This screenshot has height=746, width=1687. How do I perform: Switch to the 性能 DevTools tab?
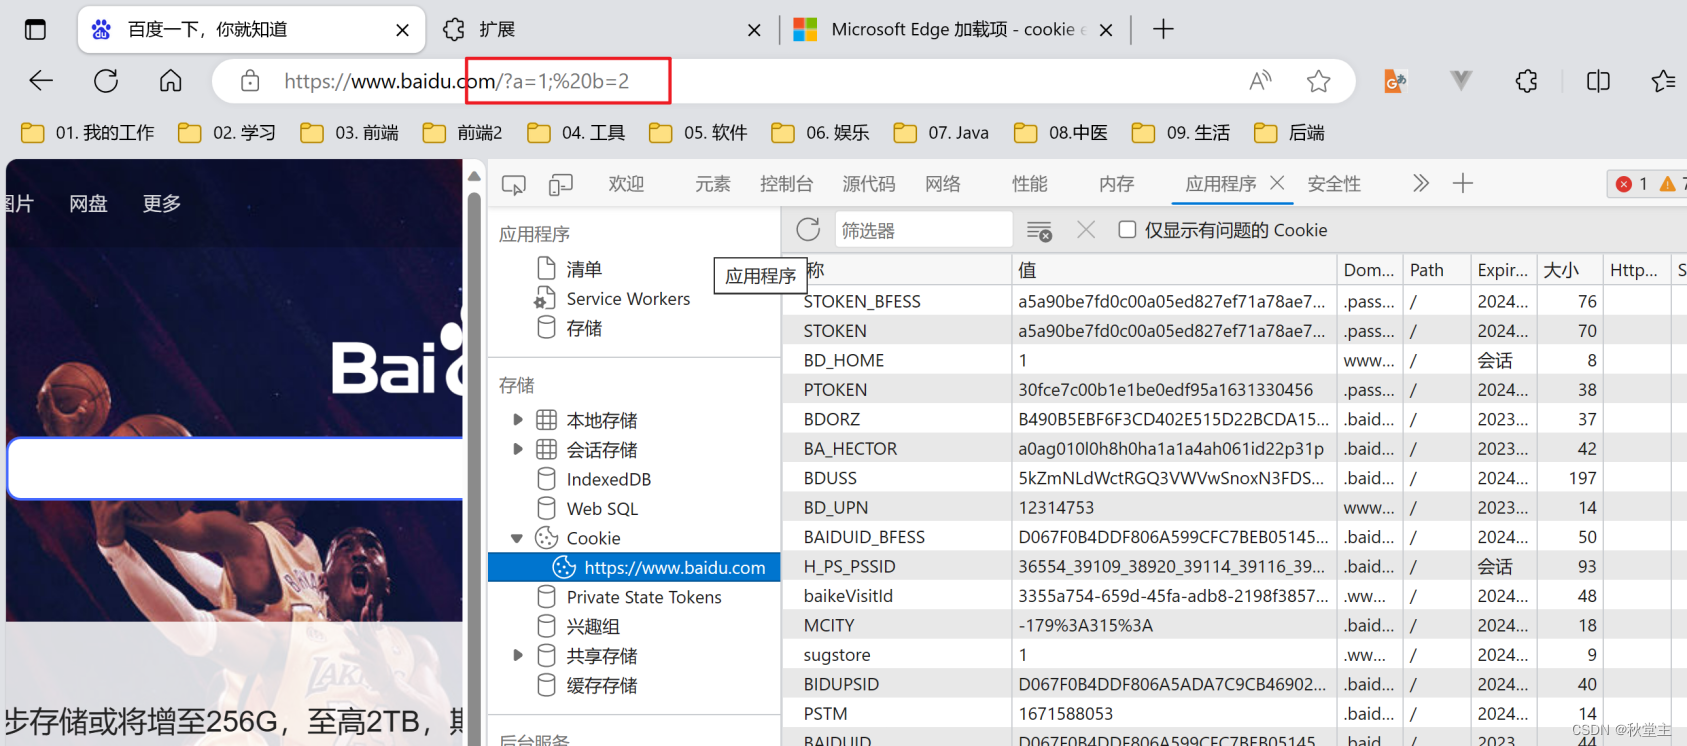[1030, 184]
